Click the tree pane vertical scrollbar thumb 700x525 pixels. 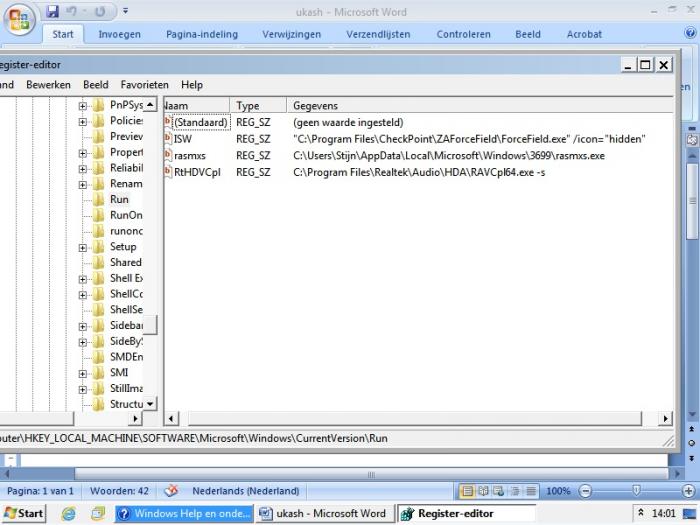point(150,325)
